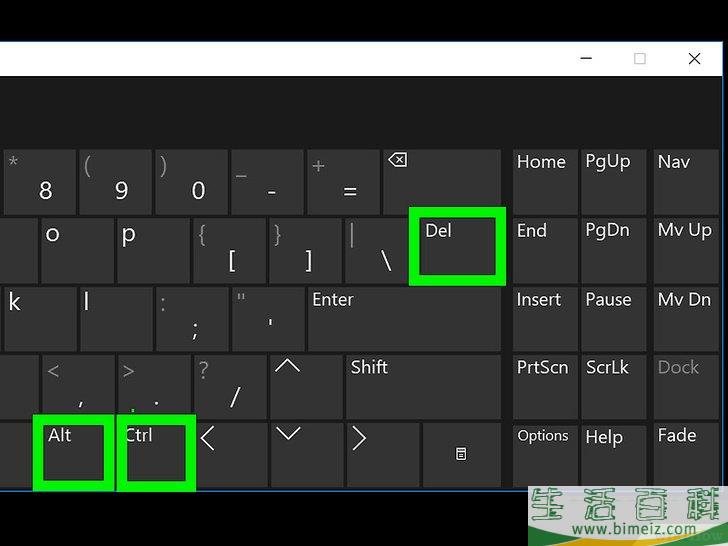Screen dimensions: 728x546
Task: Click the PrtScn key
Action: click(545, 387)
